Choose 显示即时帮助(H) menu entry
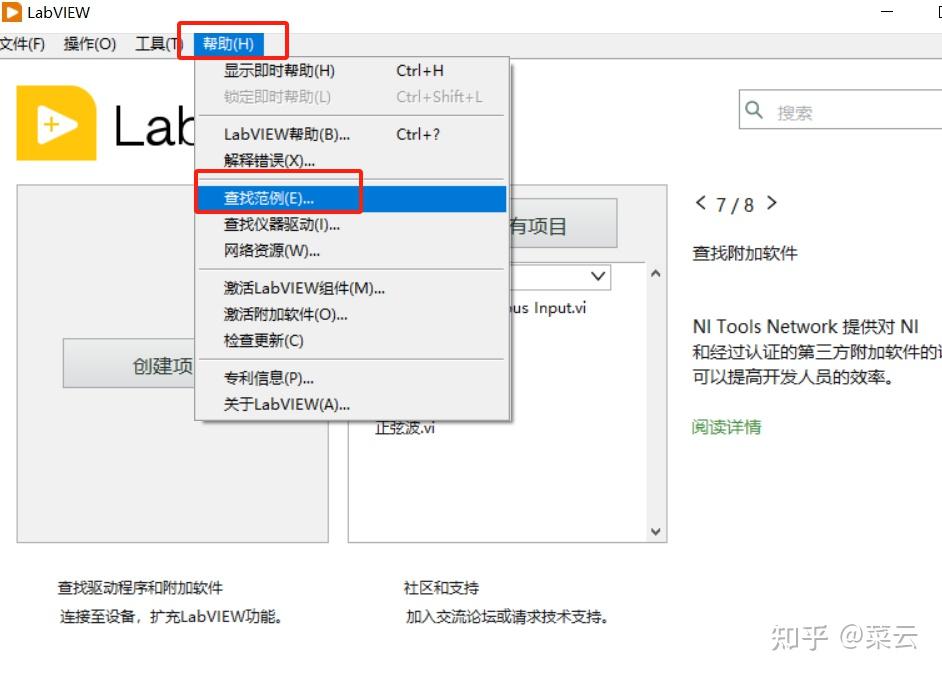Image resolution: width=942 pixels, height=675 pixels. [352, 71]
